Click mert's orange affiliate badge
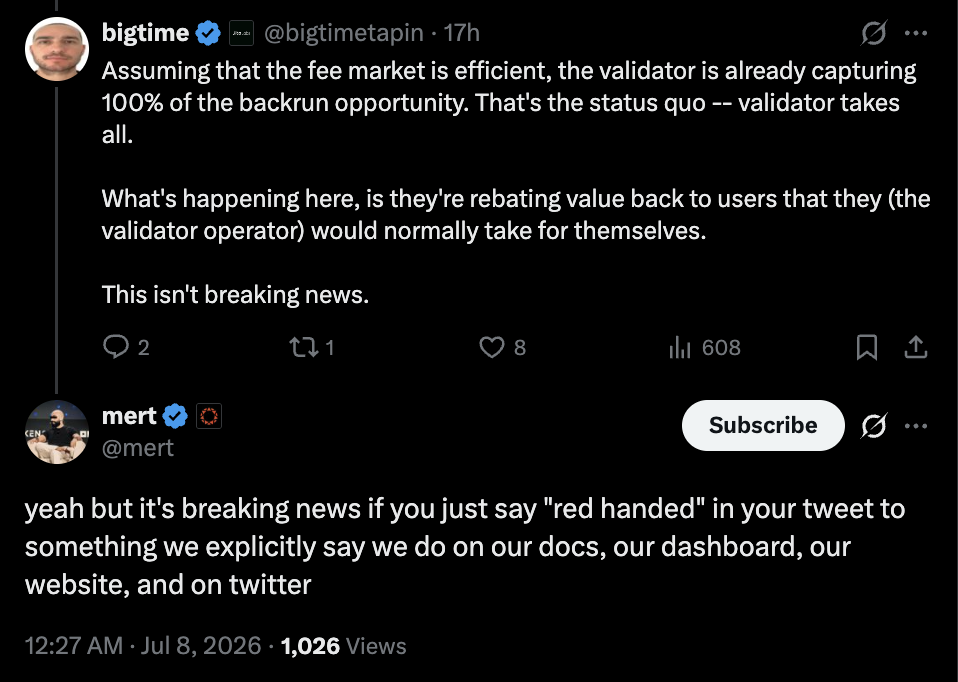 coord(209,416)
